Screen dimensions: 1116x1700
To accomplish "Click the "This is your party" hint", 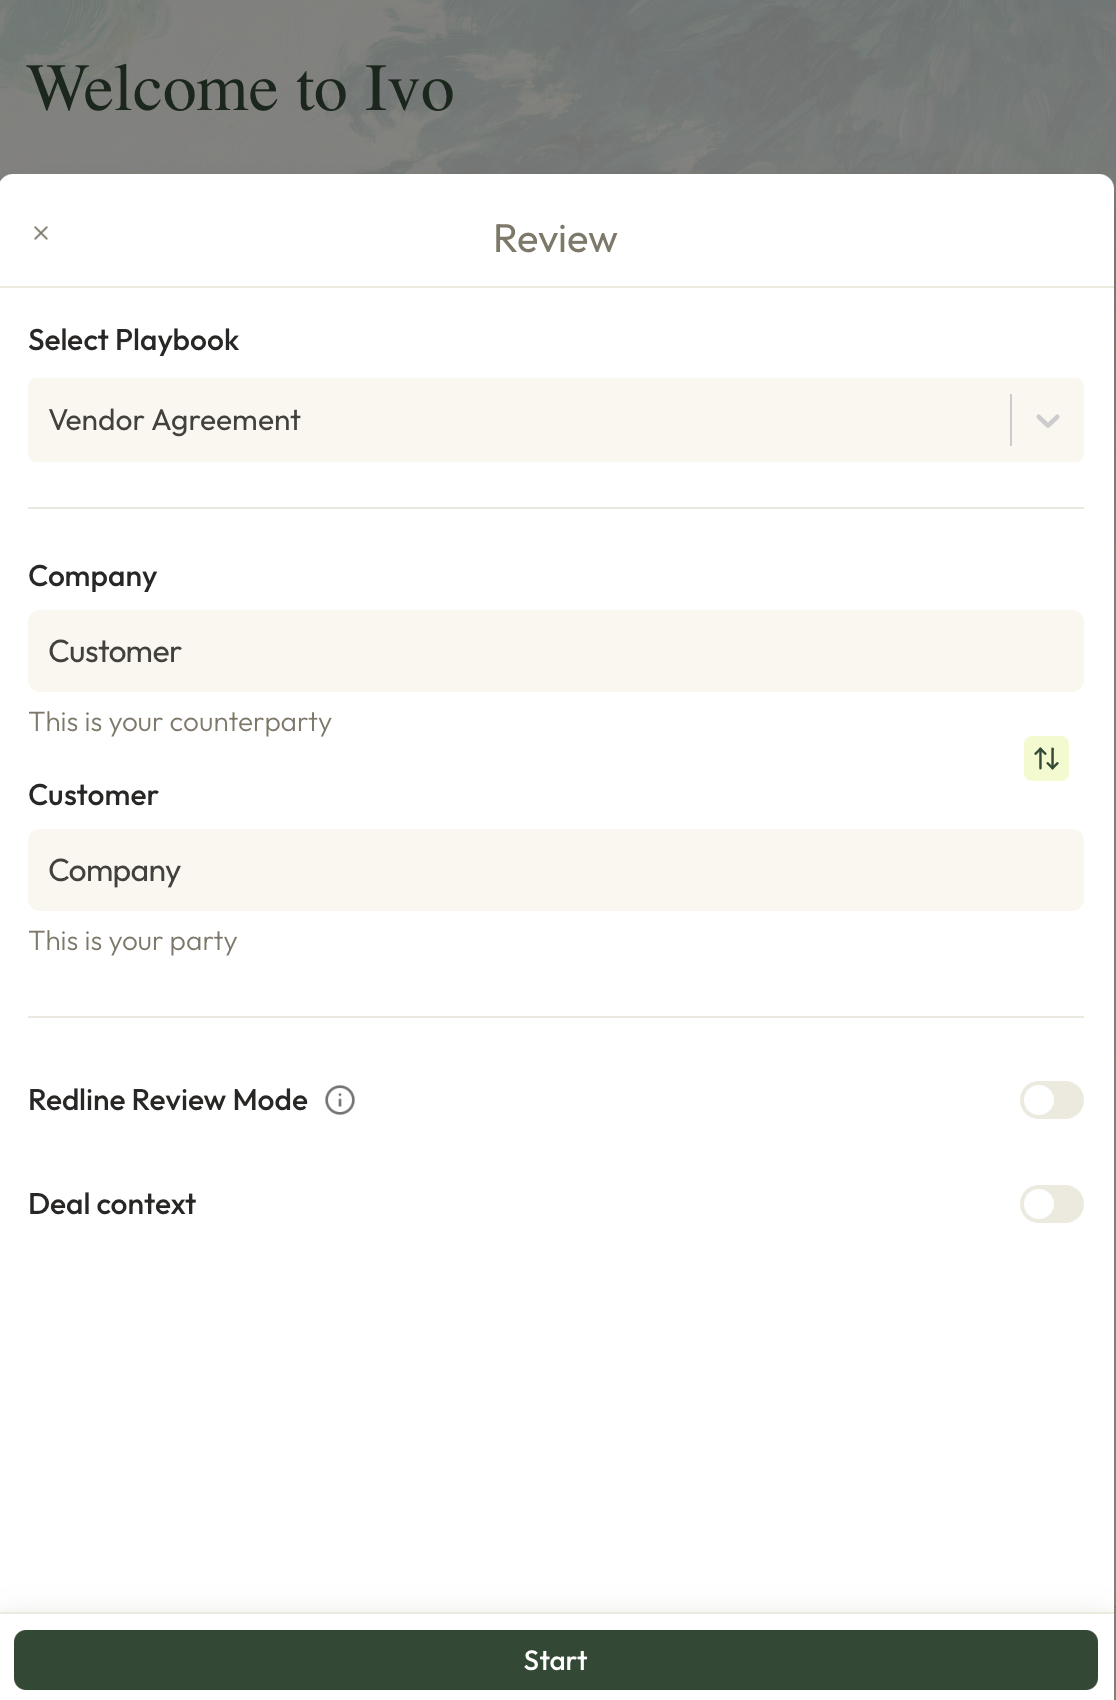I will (133, 941).
